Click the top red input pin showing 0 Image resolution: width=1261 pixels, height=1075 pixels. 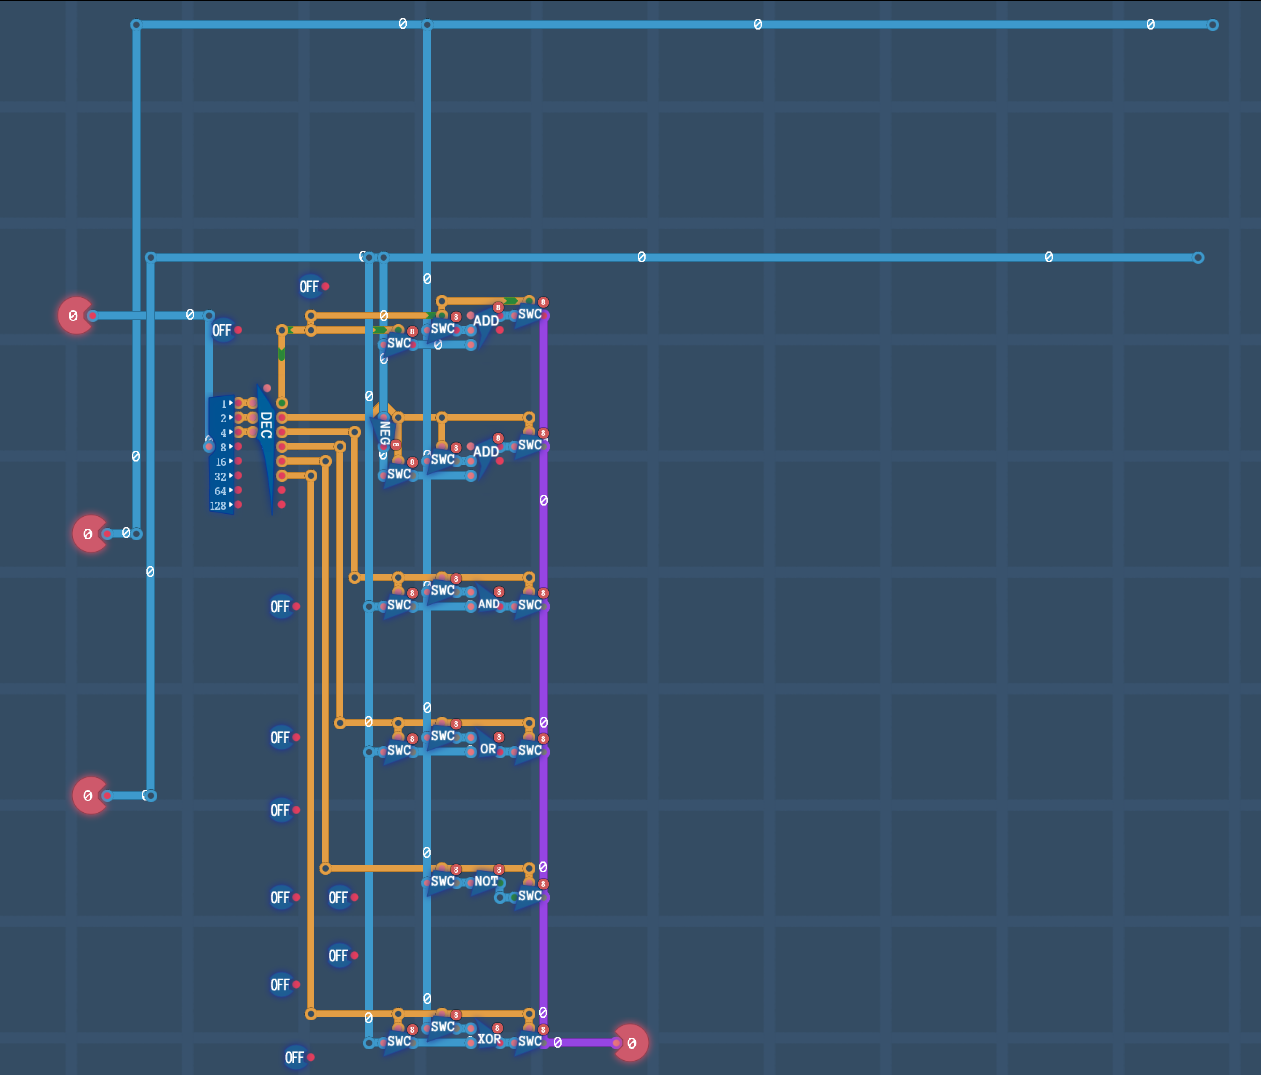[75, 315]
